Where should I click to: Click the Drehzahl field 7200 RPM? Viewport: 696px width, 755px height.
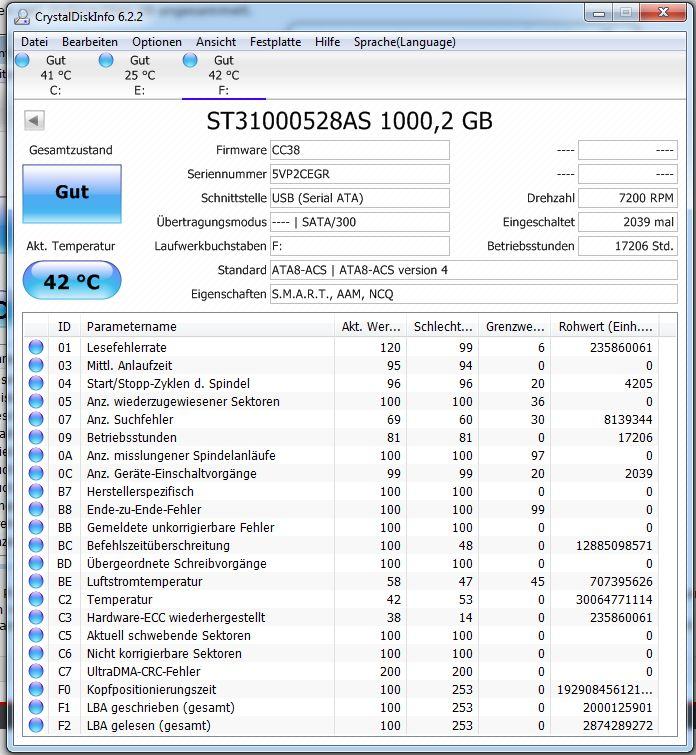pyautogui.click(x=628, y=198)
